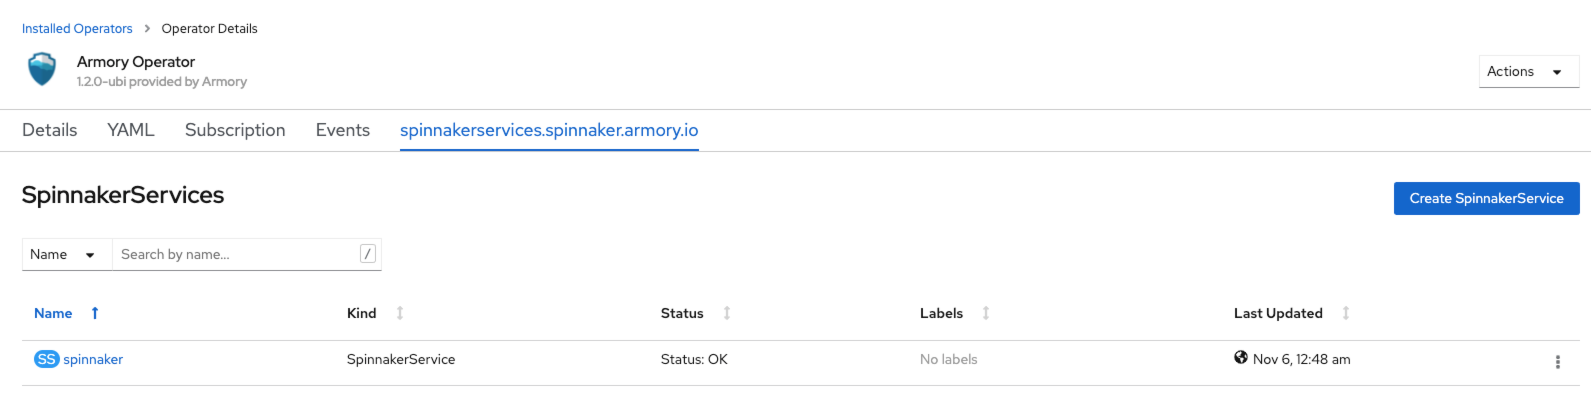Sort by Kind column arrow icon
The image size is (1591, 418).
pos(400,313)
